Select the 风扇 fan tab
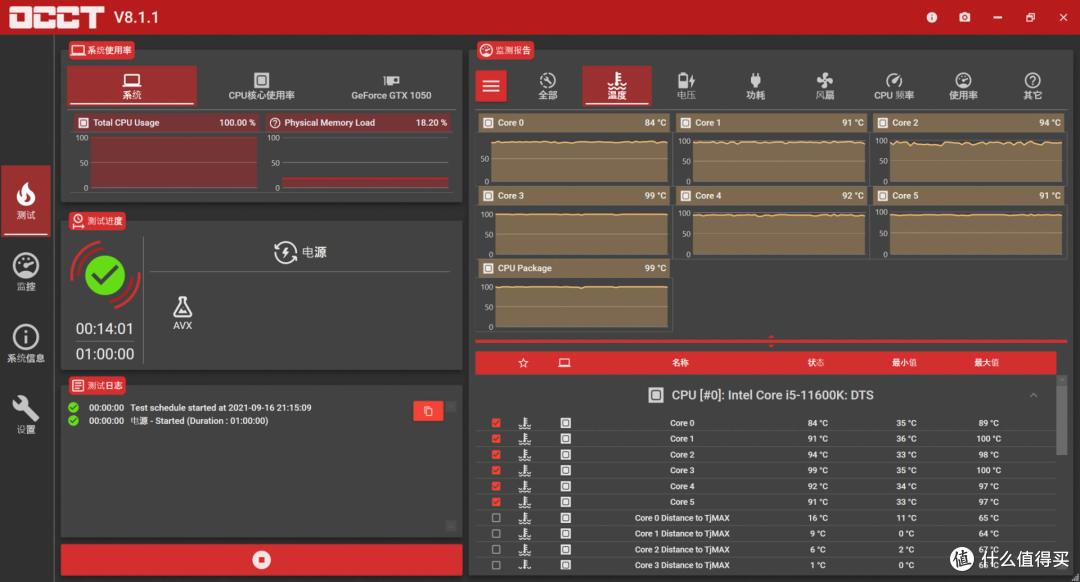Screen dimensions: 1080x582 824,86
